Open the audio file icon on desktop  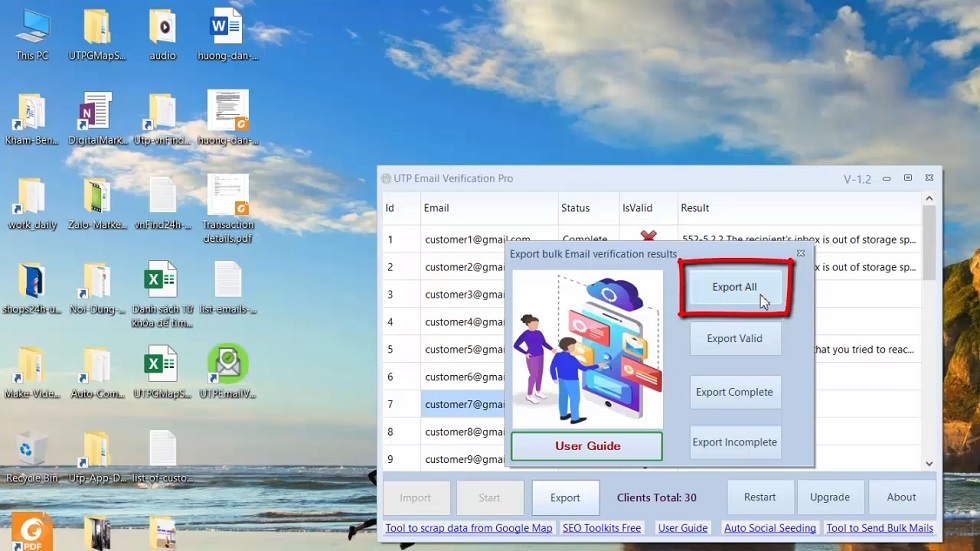click(x=162, y=30)
